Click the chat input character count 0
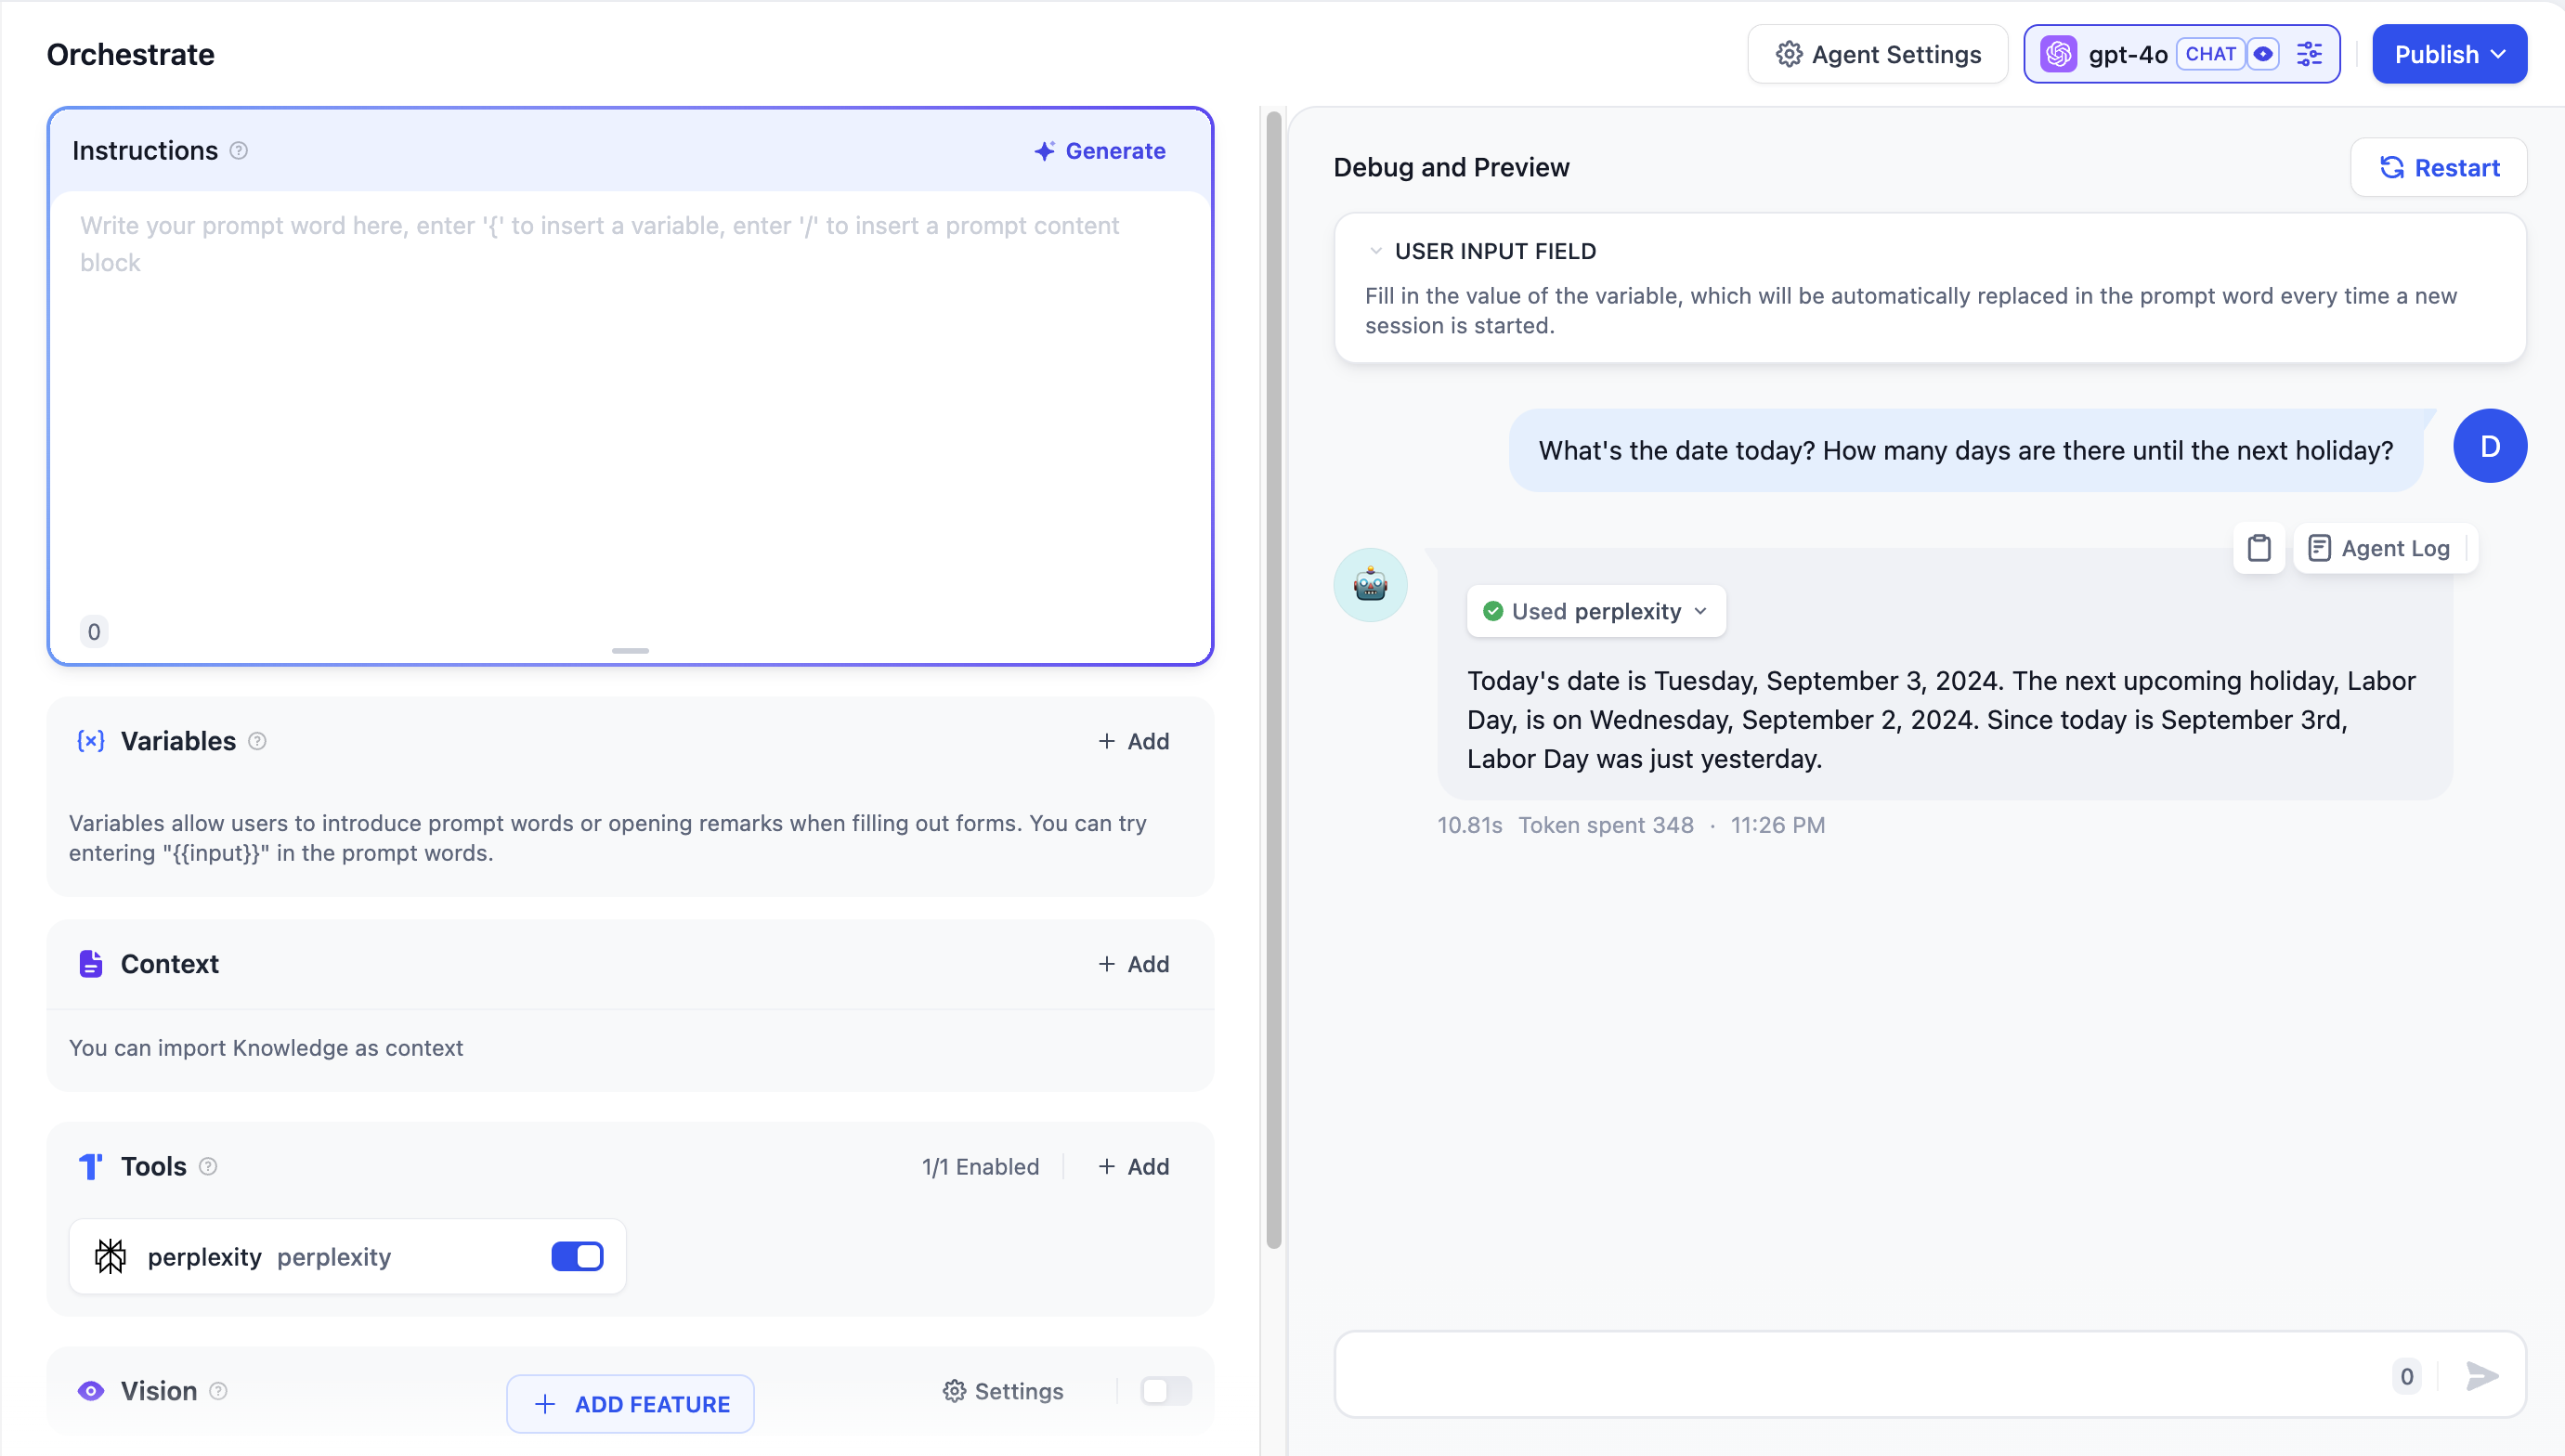 (2407, 1376)
